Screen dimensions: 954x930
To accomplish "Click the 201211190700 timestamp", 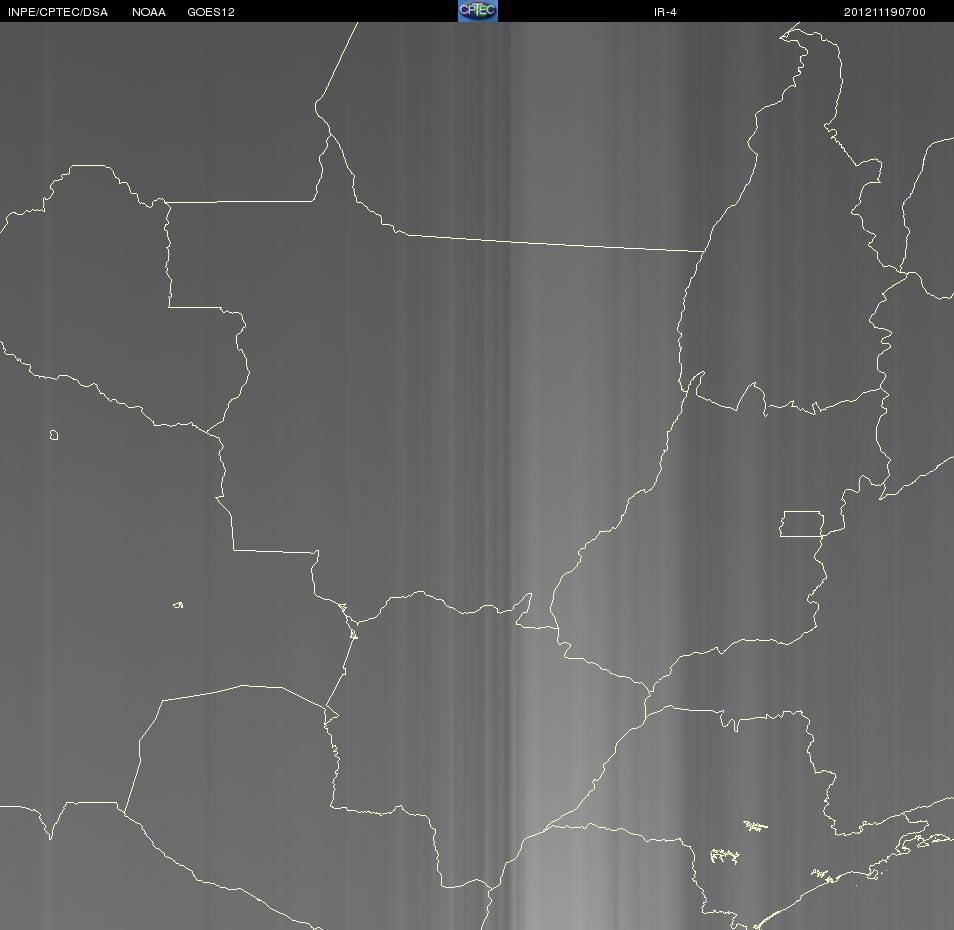I will [885, 12].
